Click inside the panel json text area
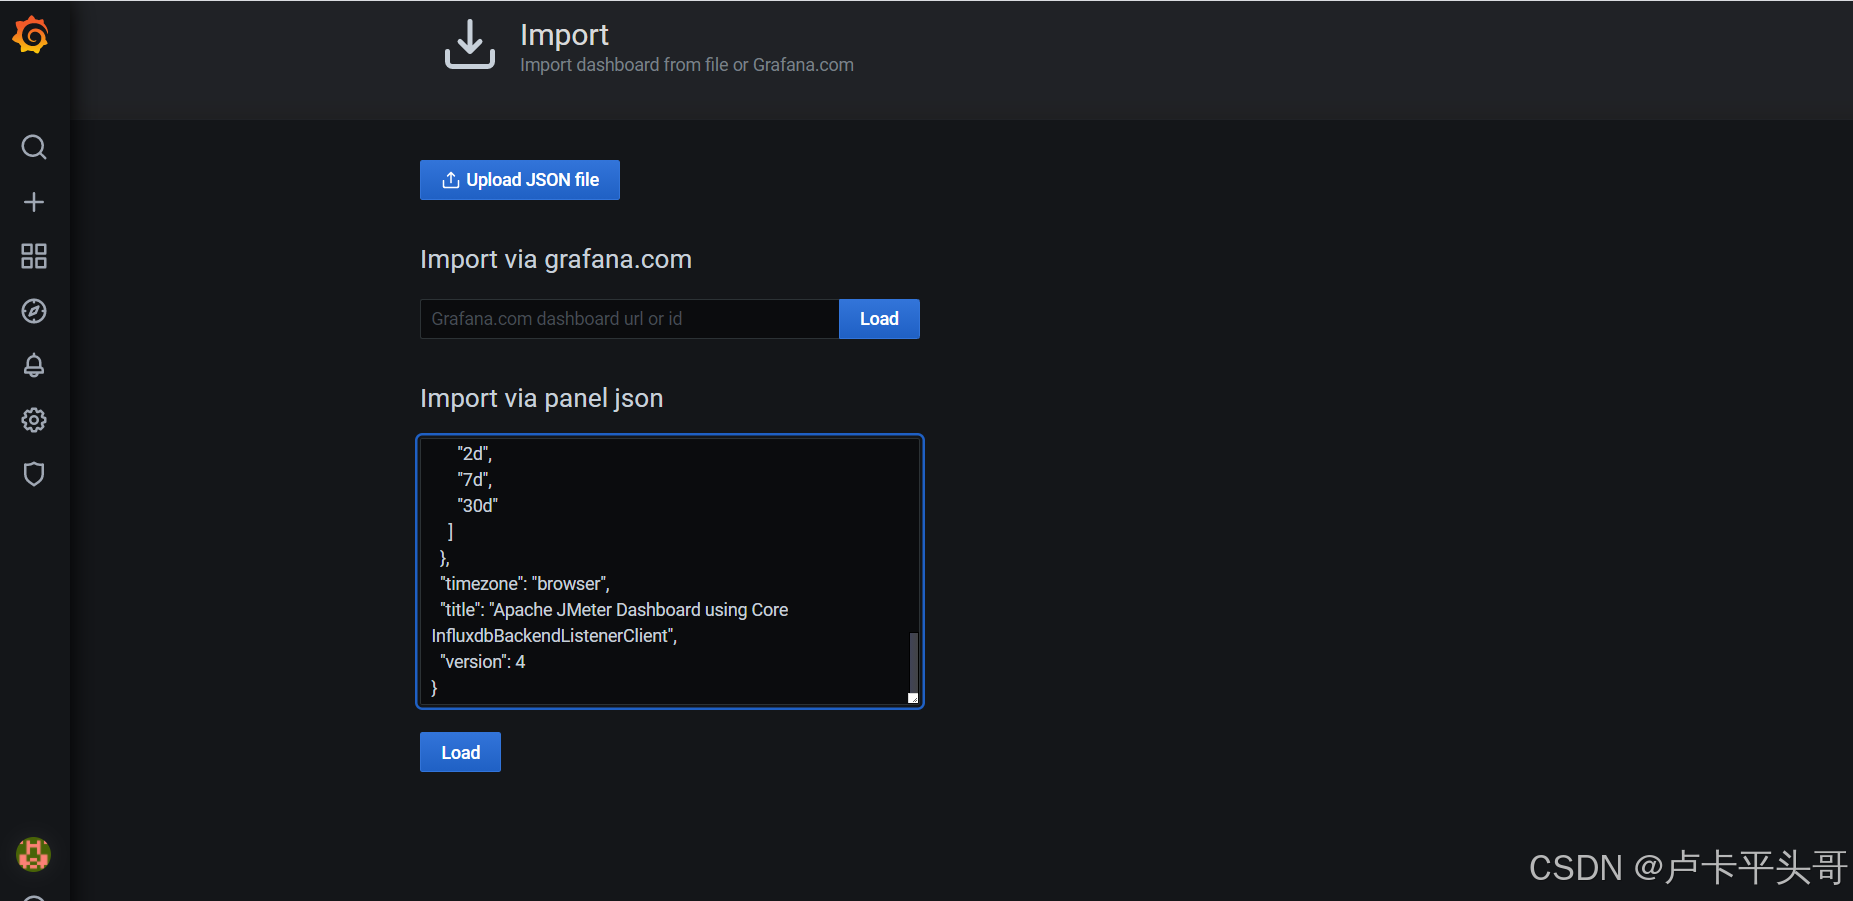 pos(670,571)
